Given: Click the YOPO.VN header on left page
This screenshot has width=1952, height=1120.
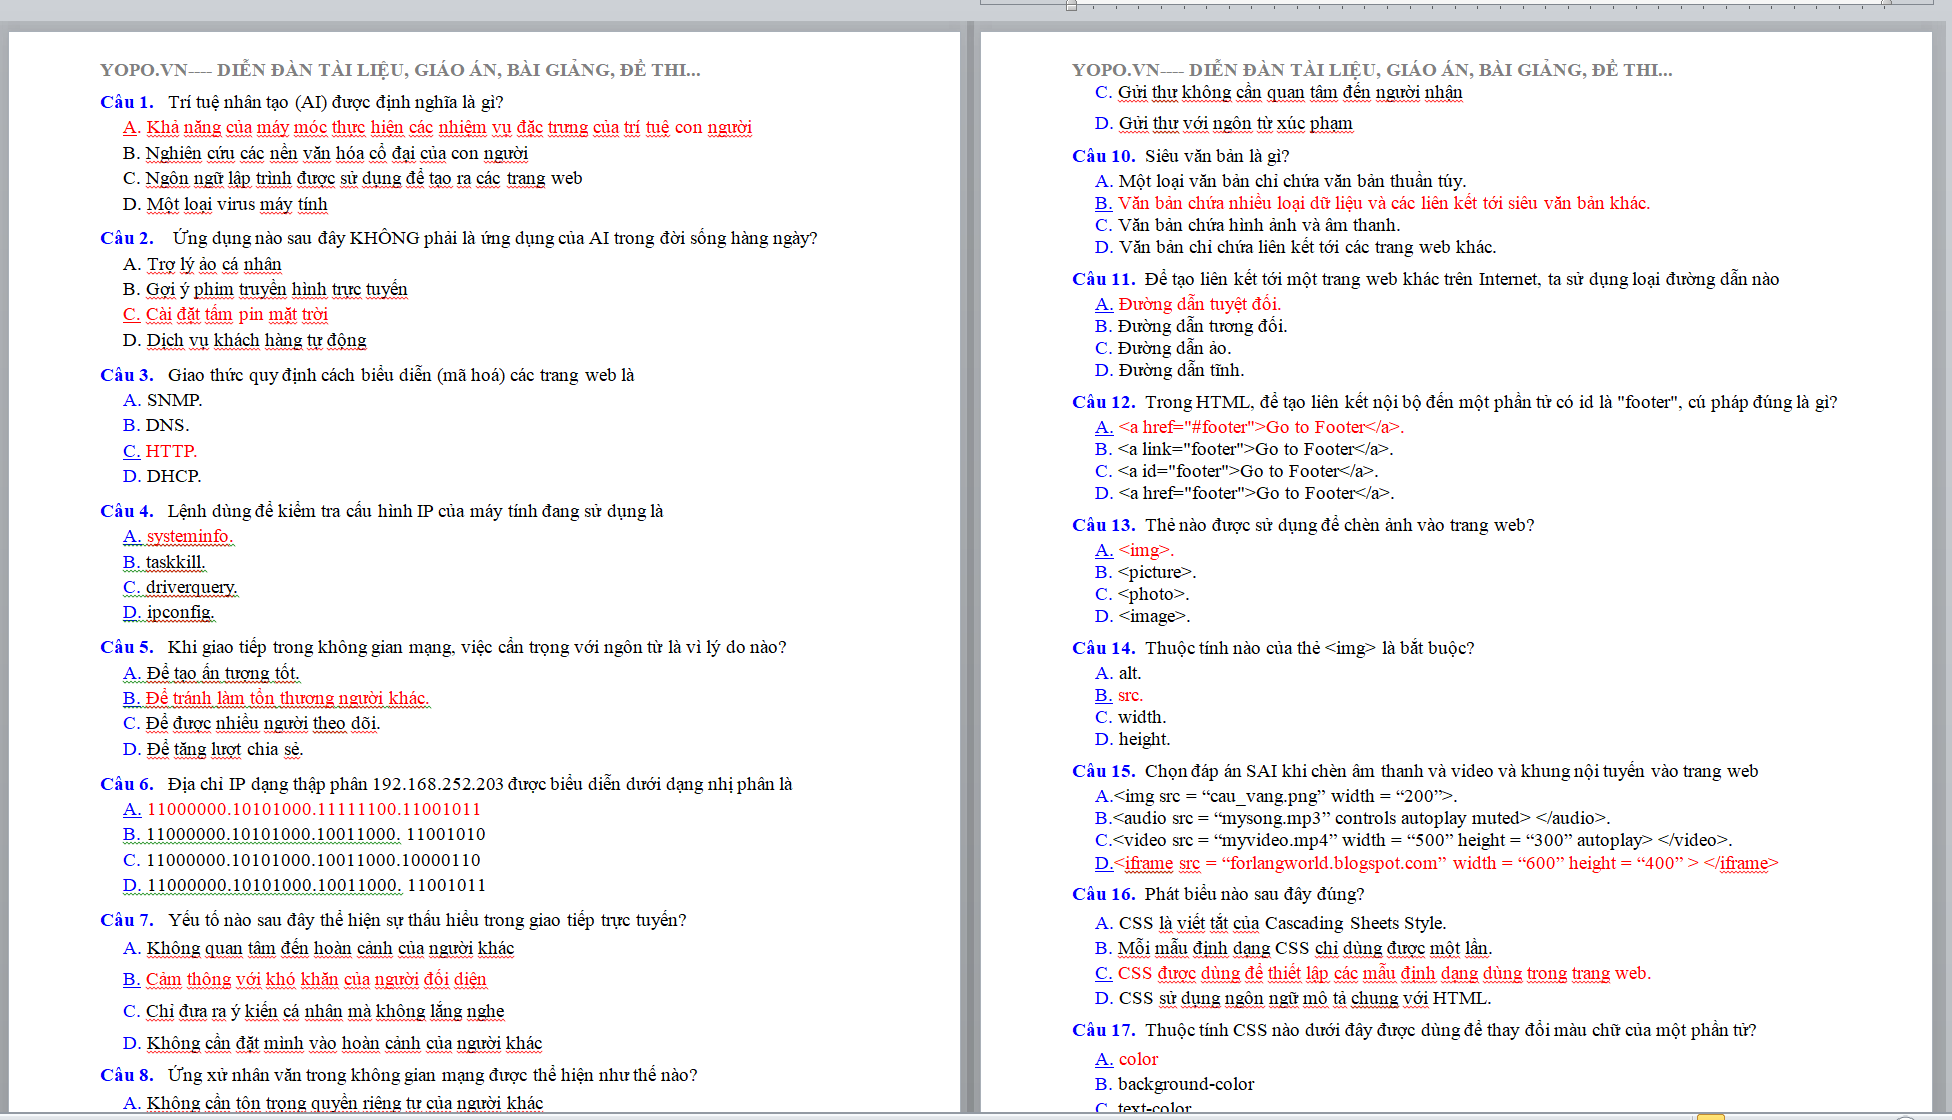Looking at the screenshot, I should pos(400,70).
